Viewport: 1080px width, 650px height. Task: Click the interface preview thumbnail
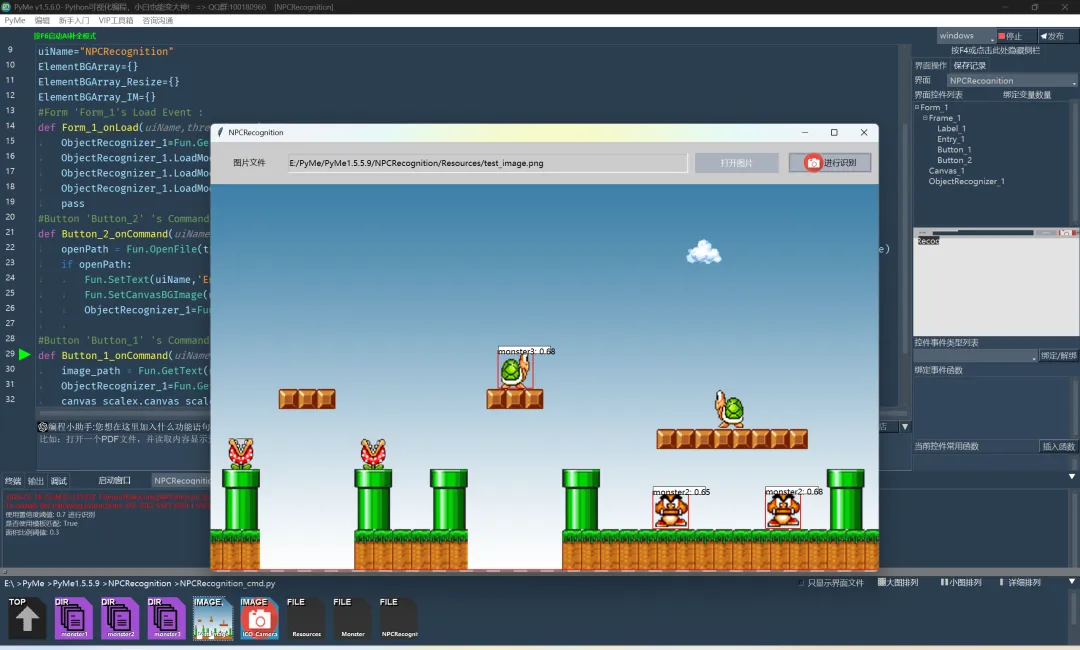(x=996, y=282)
